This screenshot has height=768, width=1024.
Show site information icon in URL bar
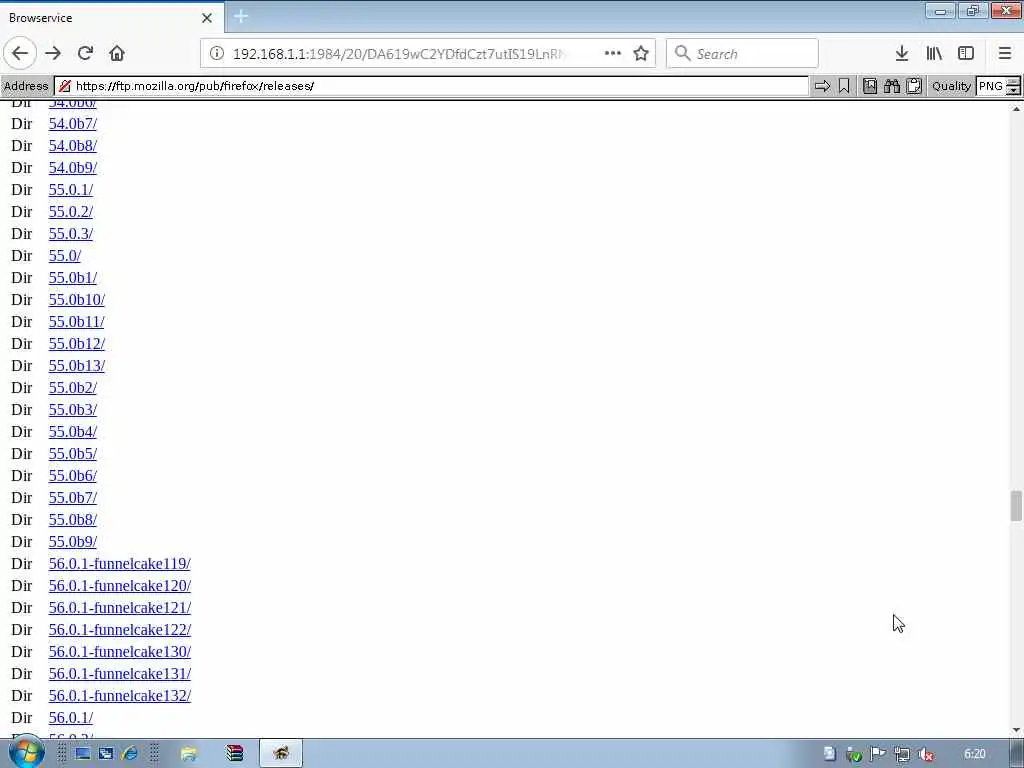[x=217, y=54]
